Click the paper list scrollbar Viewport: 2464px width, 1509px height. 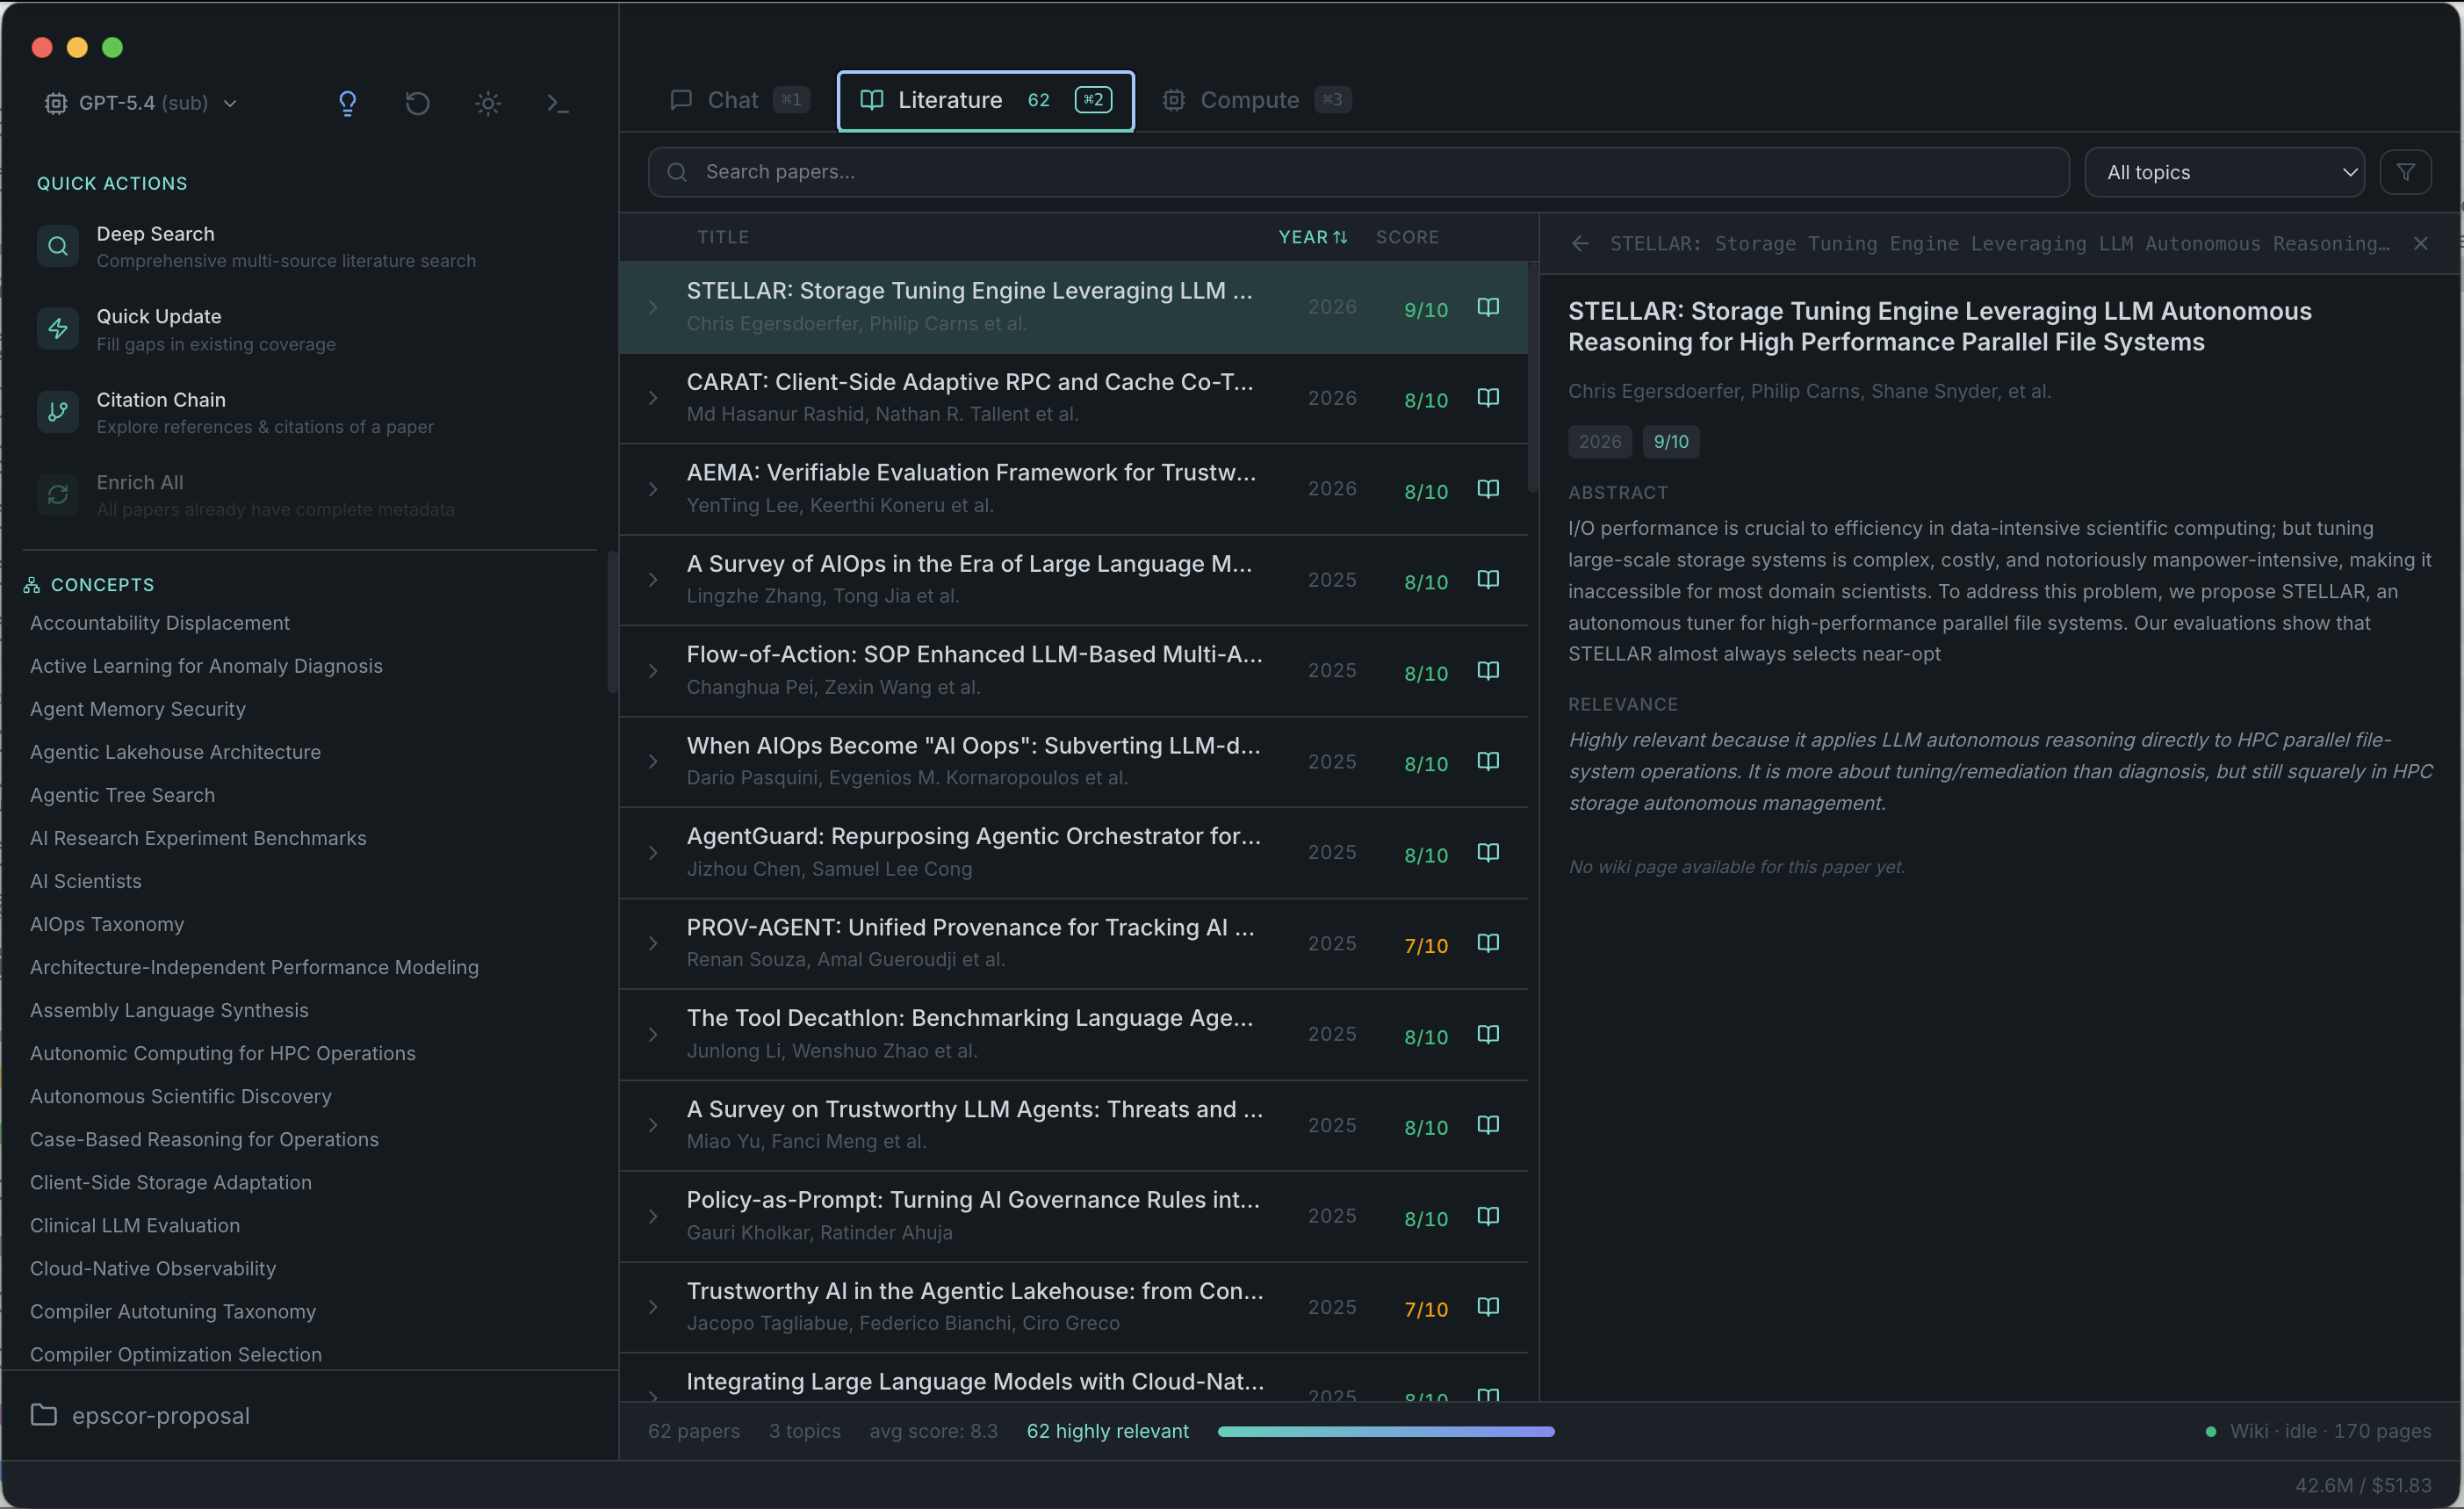click(1533, 377)
